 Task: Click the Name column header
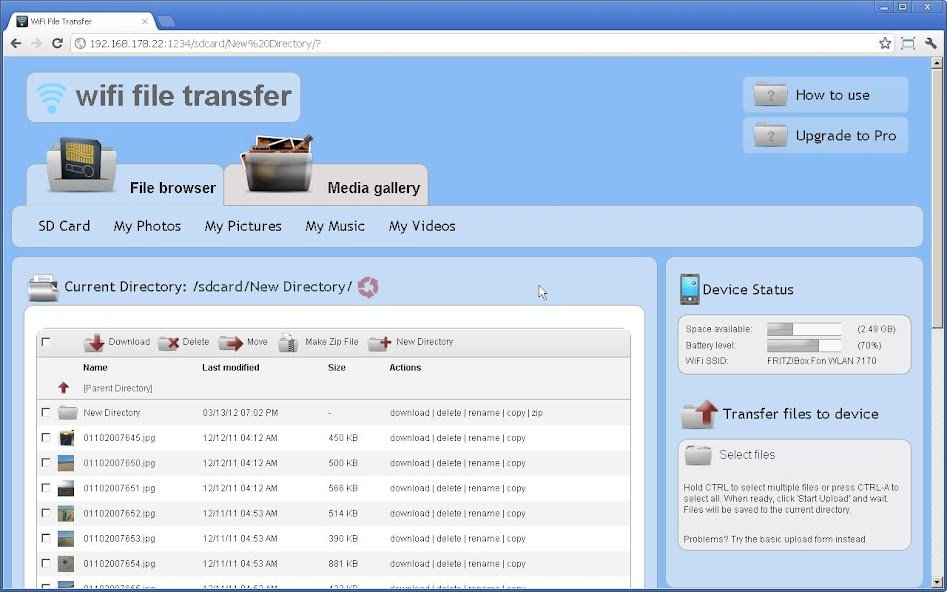click(x=95, y=368)
